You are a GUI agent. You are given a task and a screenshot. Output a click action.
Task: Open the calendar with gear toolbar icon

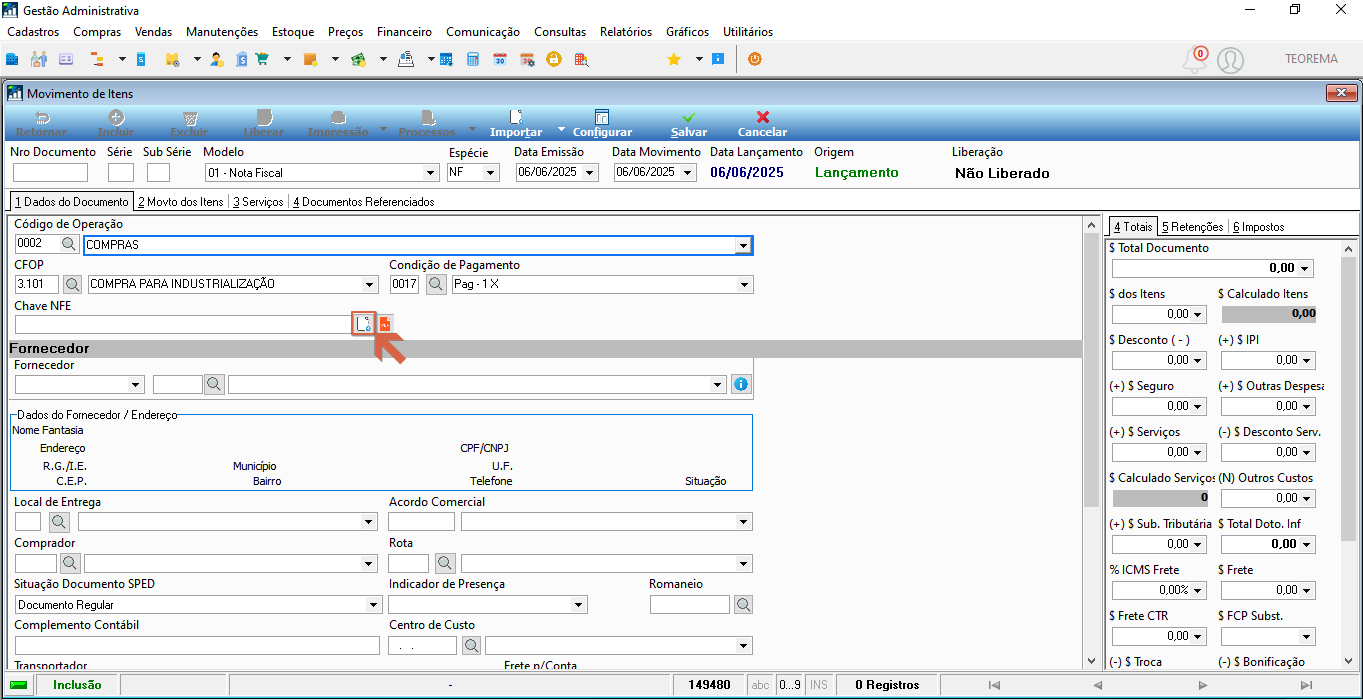click(x=527, y=59)
